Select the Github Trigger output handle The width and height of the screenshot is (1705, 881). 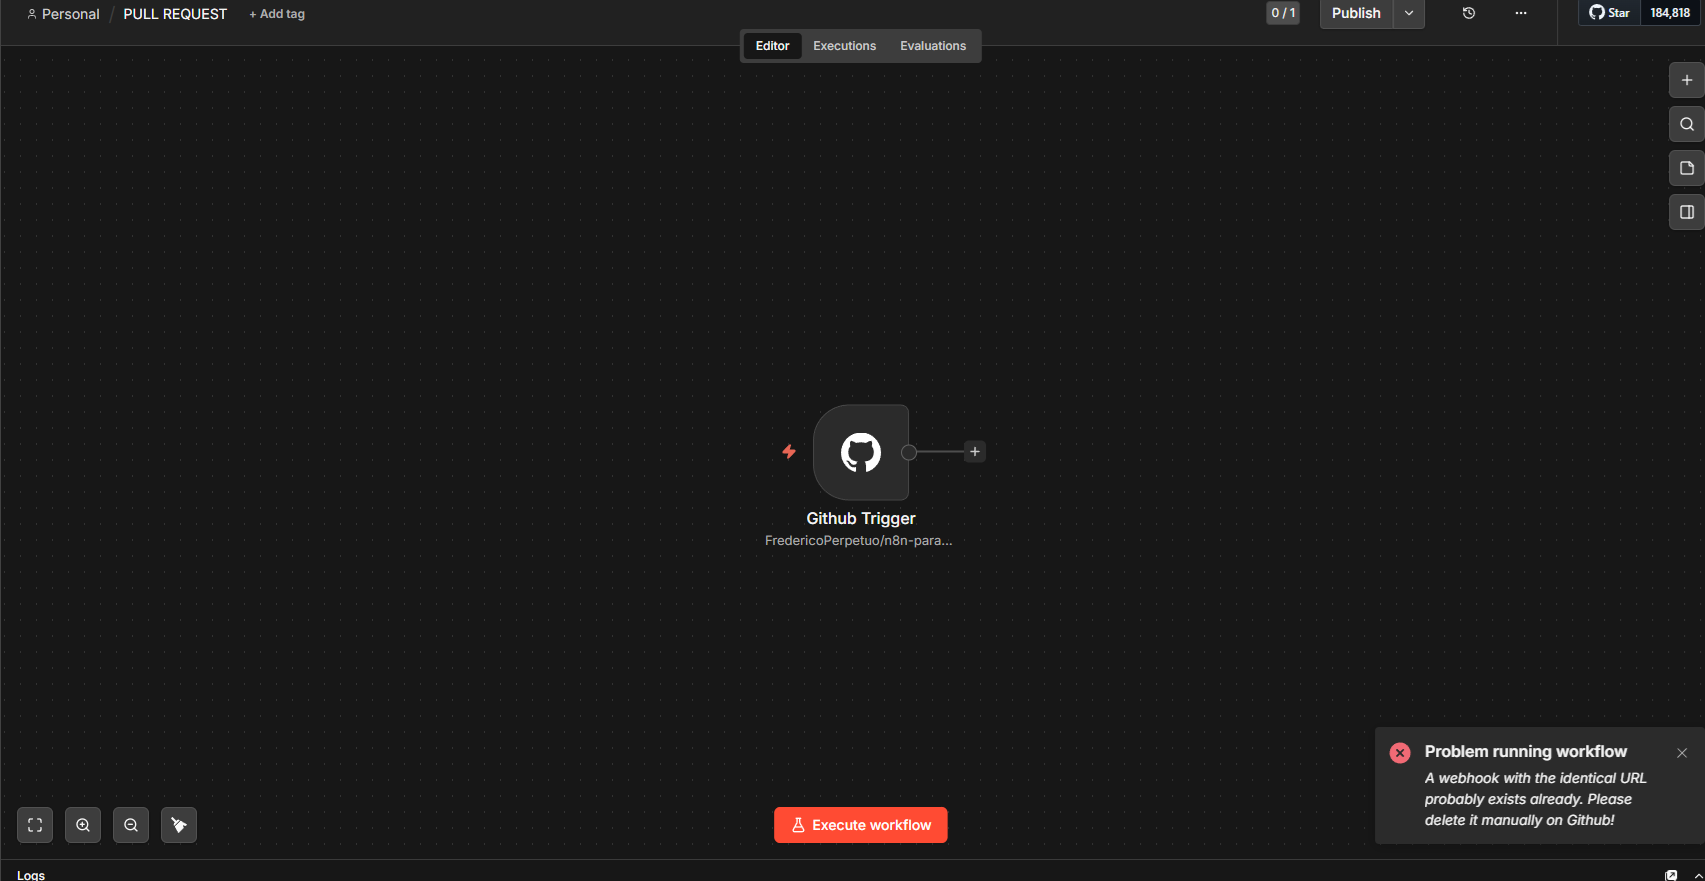coord(909,452)
